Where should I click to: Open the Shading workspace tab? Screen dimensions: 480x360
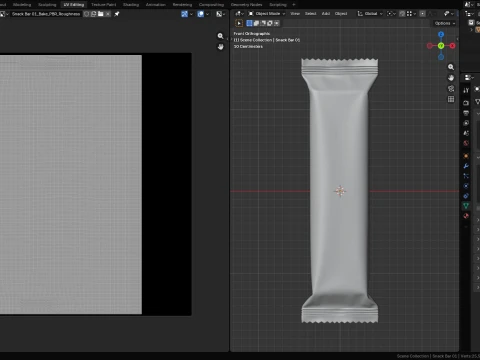[x=131, y=5]
